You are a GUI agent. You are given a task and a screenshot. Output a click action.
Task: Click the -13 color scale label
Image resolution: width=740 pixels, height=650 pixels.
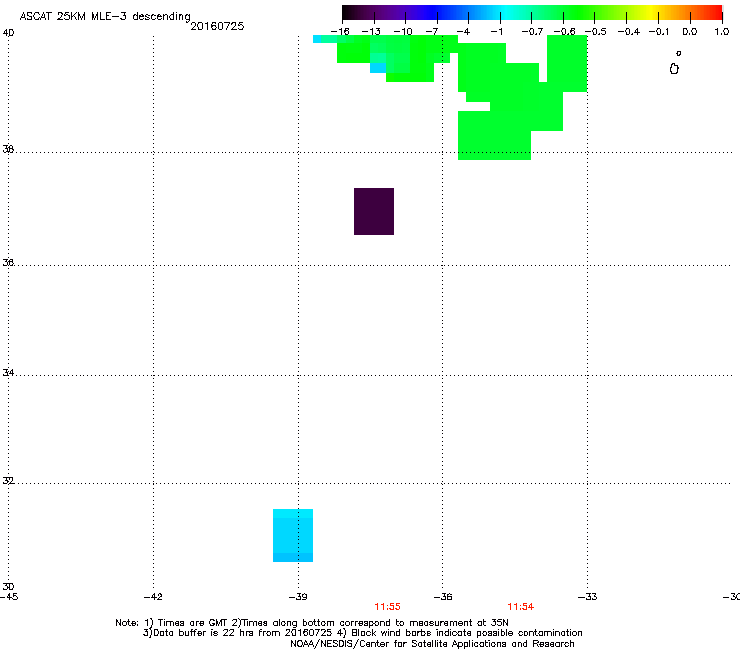371,32
